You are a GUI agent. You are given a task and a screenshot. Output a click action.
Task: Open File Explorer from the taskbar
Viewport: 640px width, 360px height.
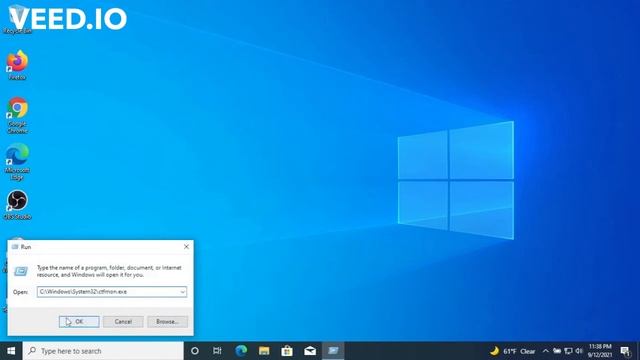click(264, 351)
